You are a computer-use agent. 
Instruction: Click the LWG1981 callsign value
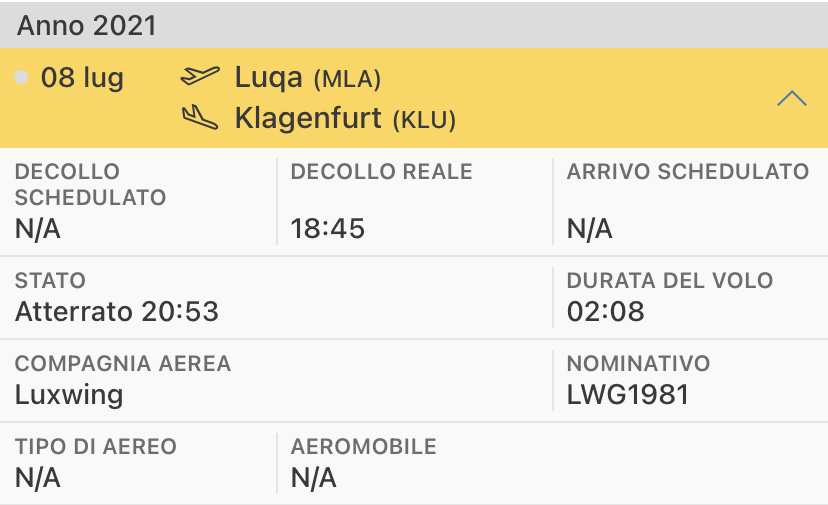point(628,394)
